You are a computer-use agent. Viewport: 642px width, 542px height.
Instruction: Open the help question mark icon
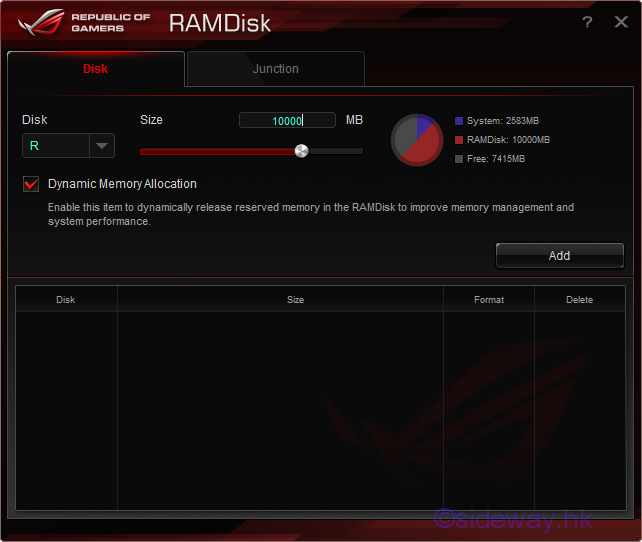click(x=587, y=22)
